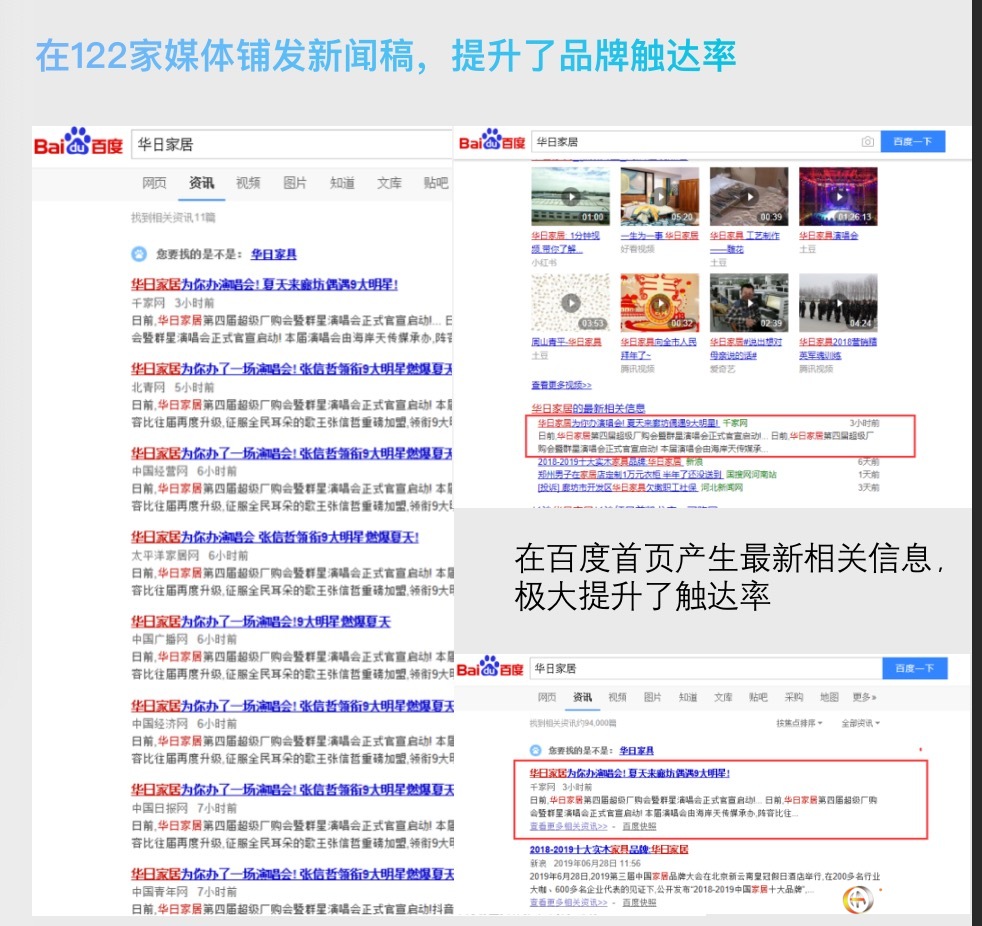Switch to 贴吧 tab in bottom-right page

[758, 697]
